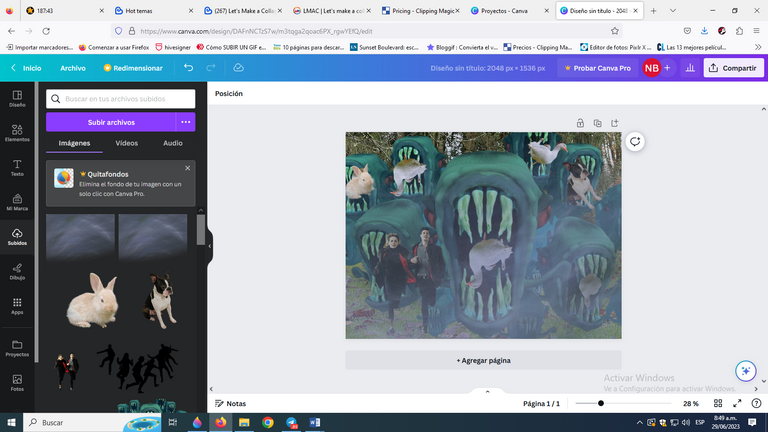768x432 pixels.
Task: Select the Boston terrier dog thumbnail
Action: point(160,300)
